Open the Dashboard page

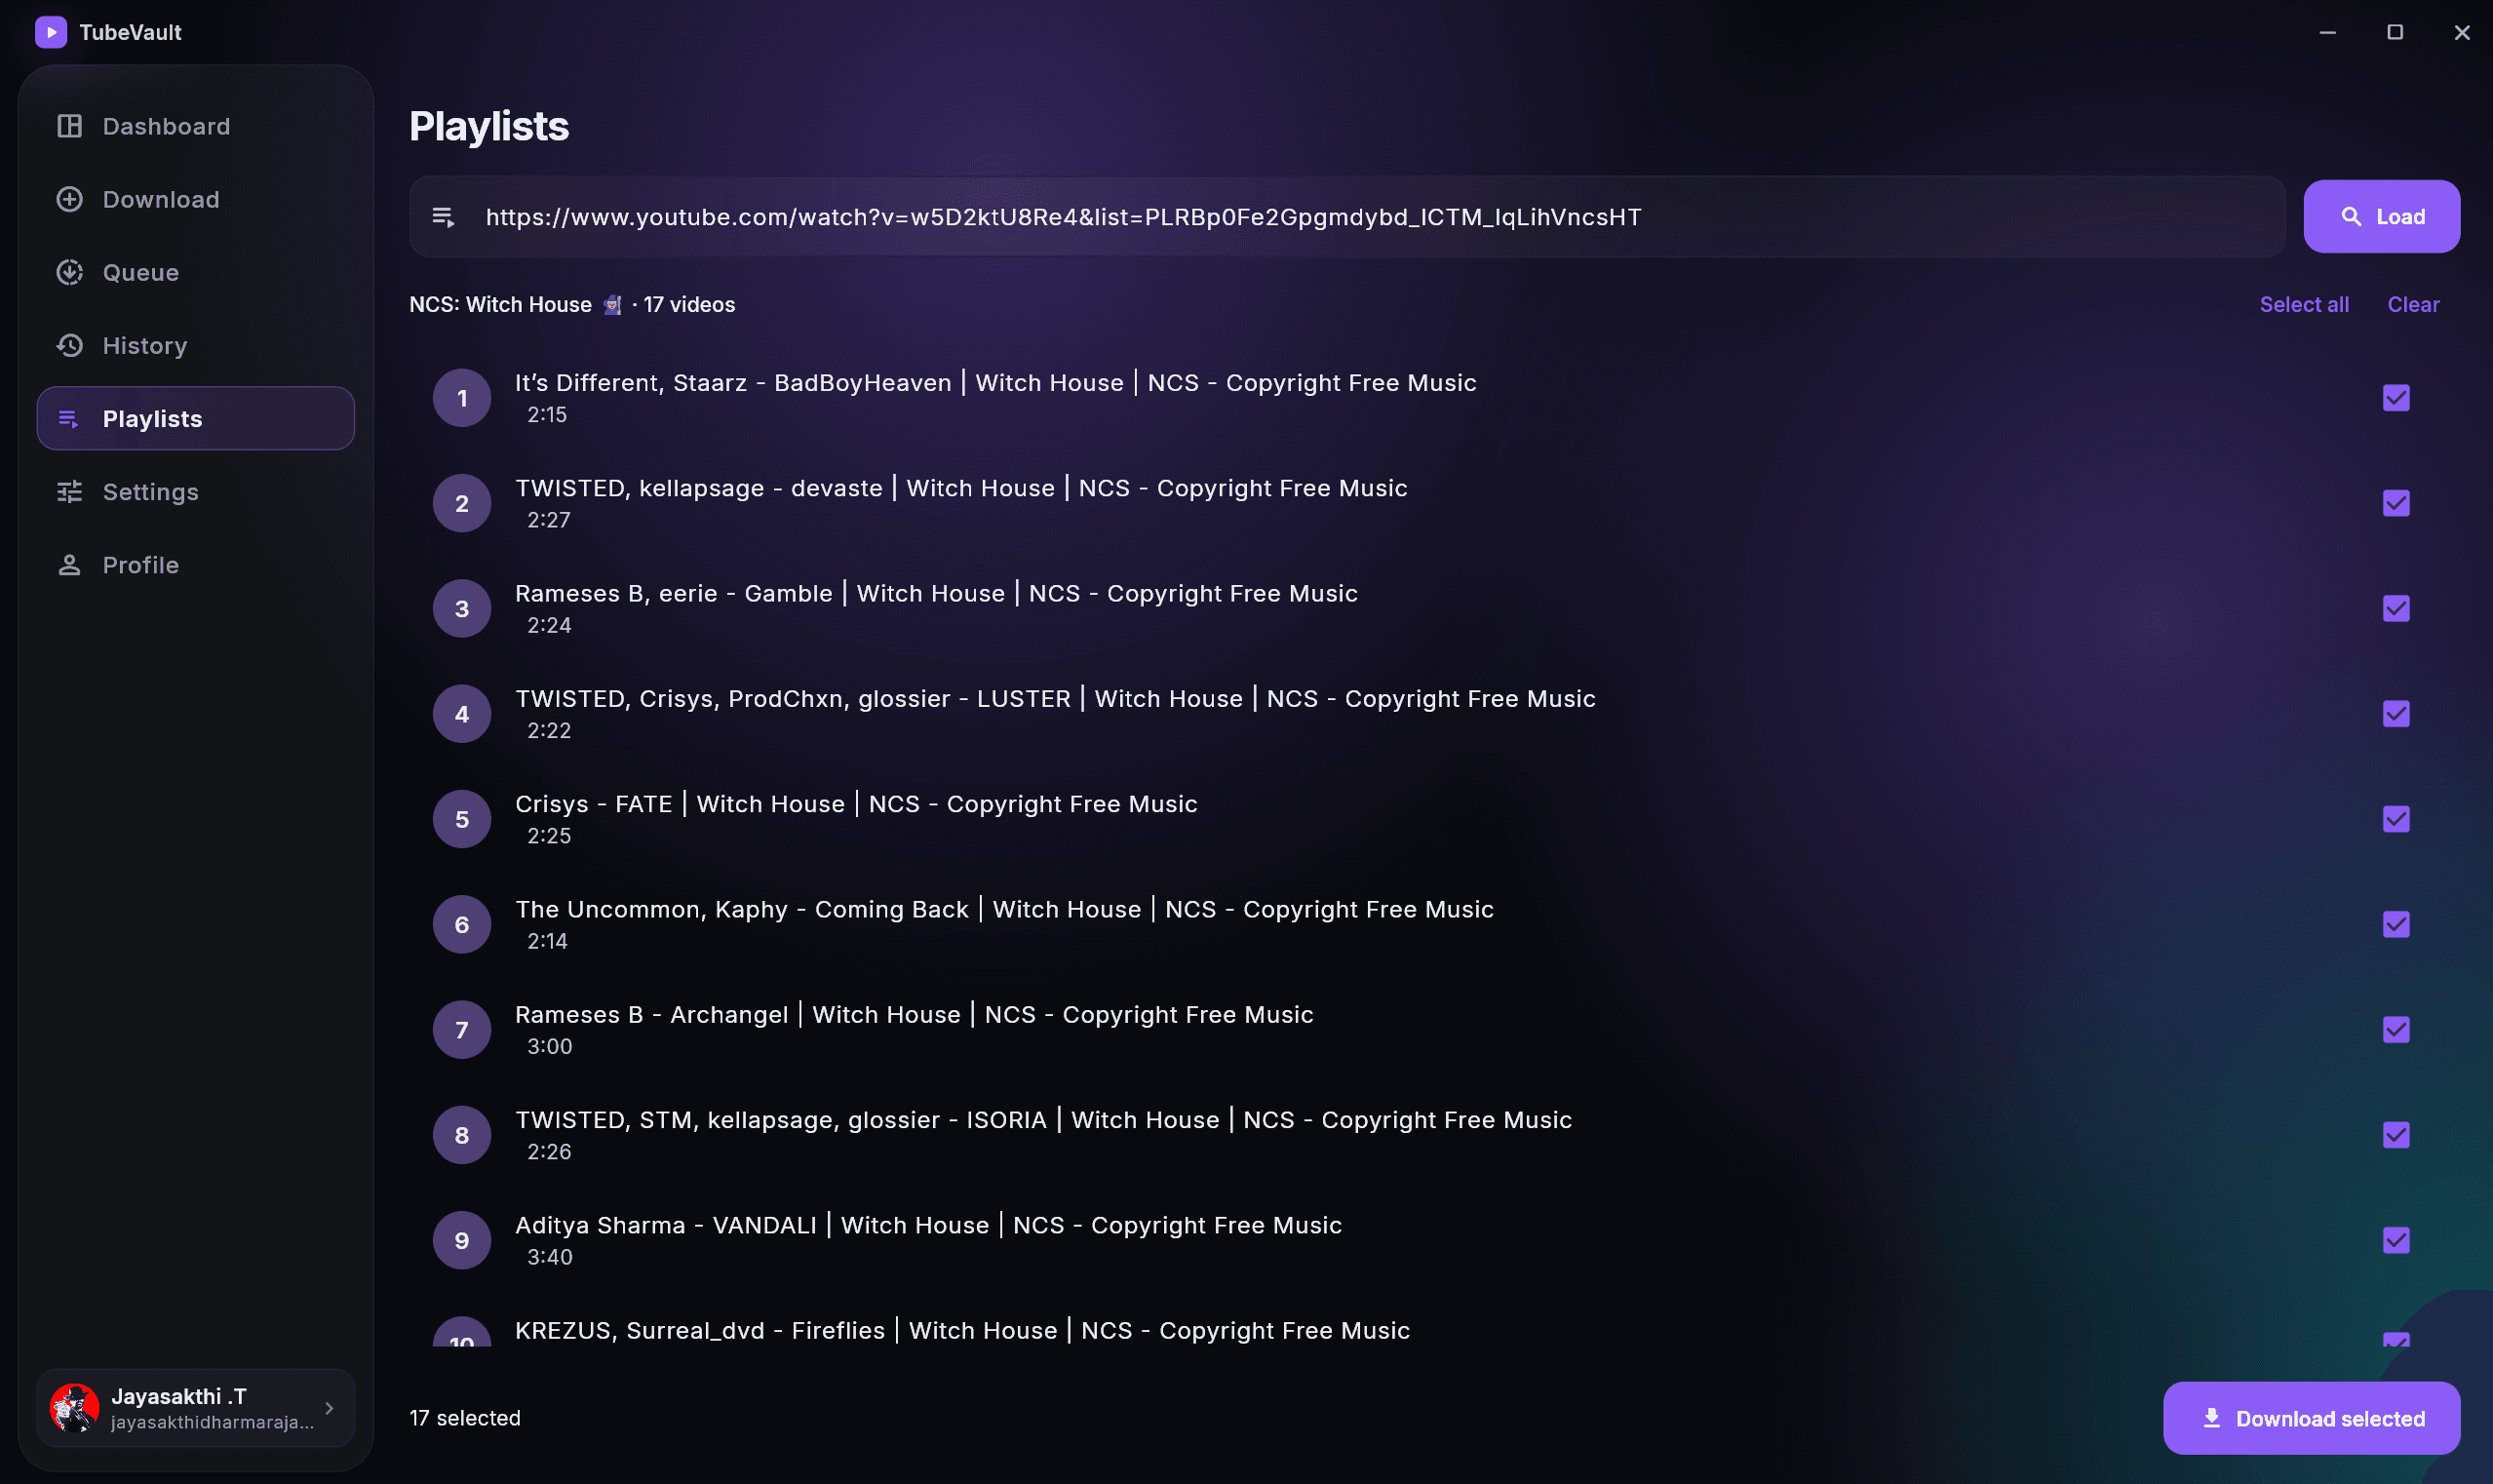click(196, 126)
